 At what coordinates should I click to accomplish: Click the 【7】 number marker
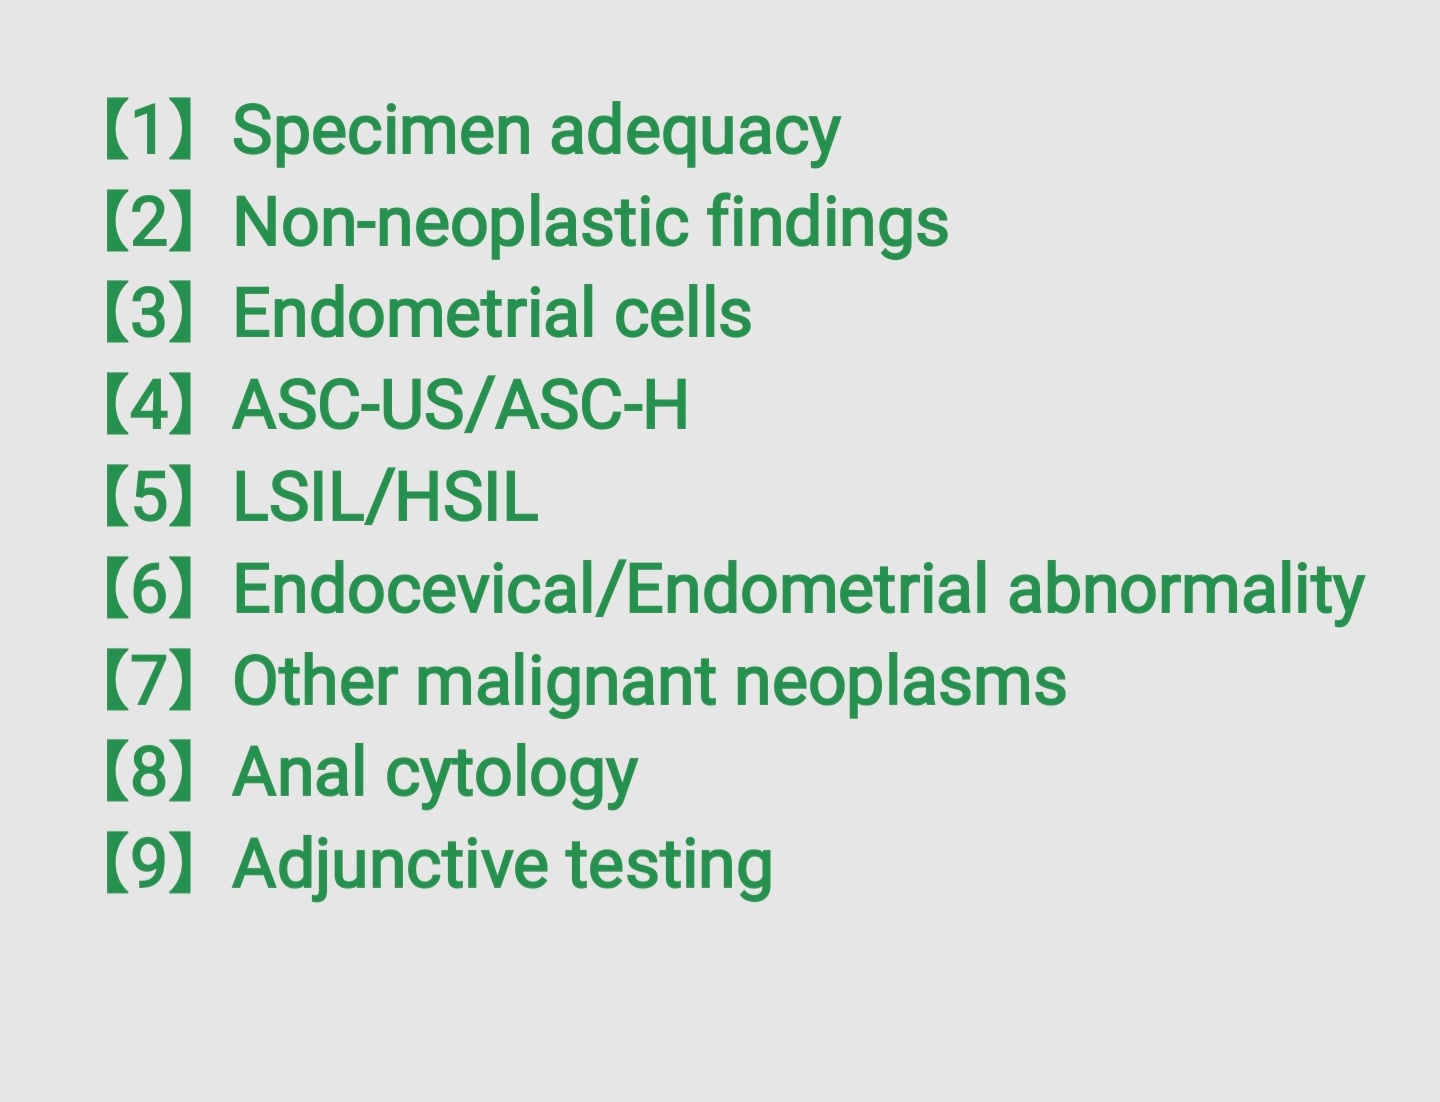click(149, 680)
